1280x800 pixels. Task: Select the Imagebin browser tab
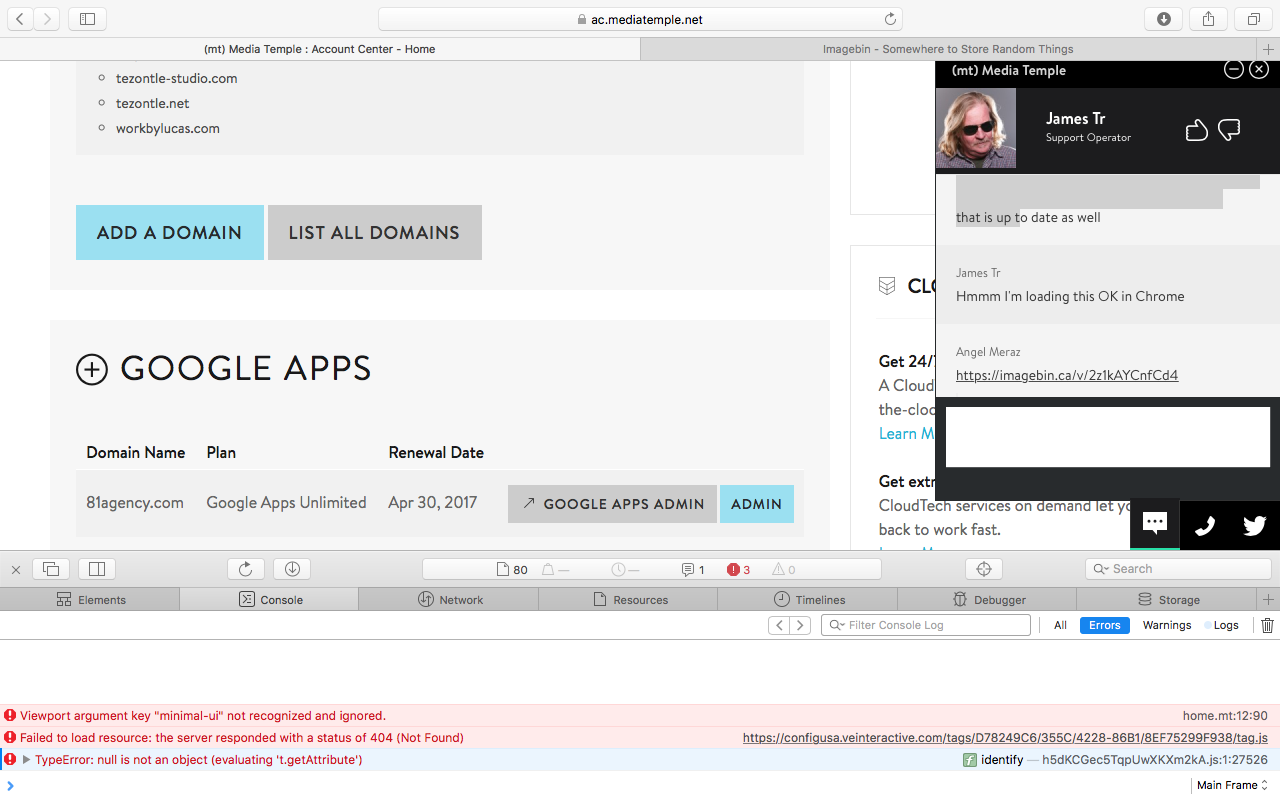pyautogui.click(x=948, y=49)
